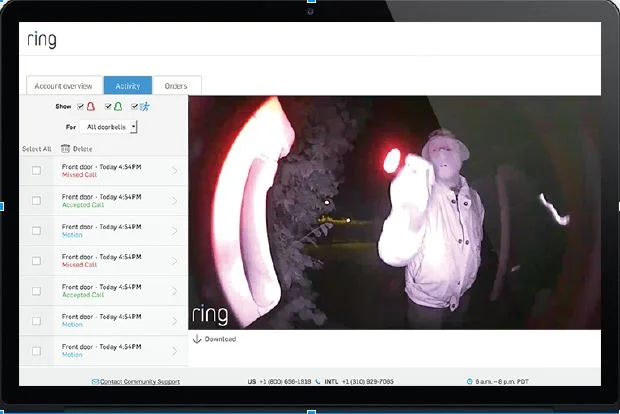The height and width of the screenshot is (414, 620).
Task: Toggle the checkbox beside the red bell filter
Action: pyautogui.click(x=81, y=106)
